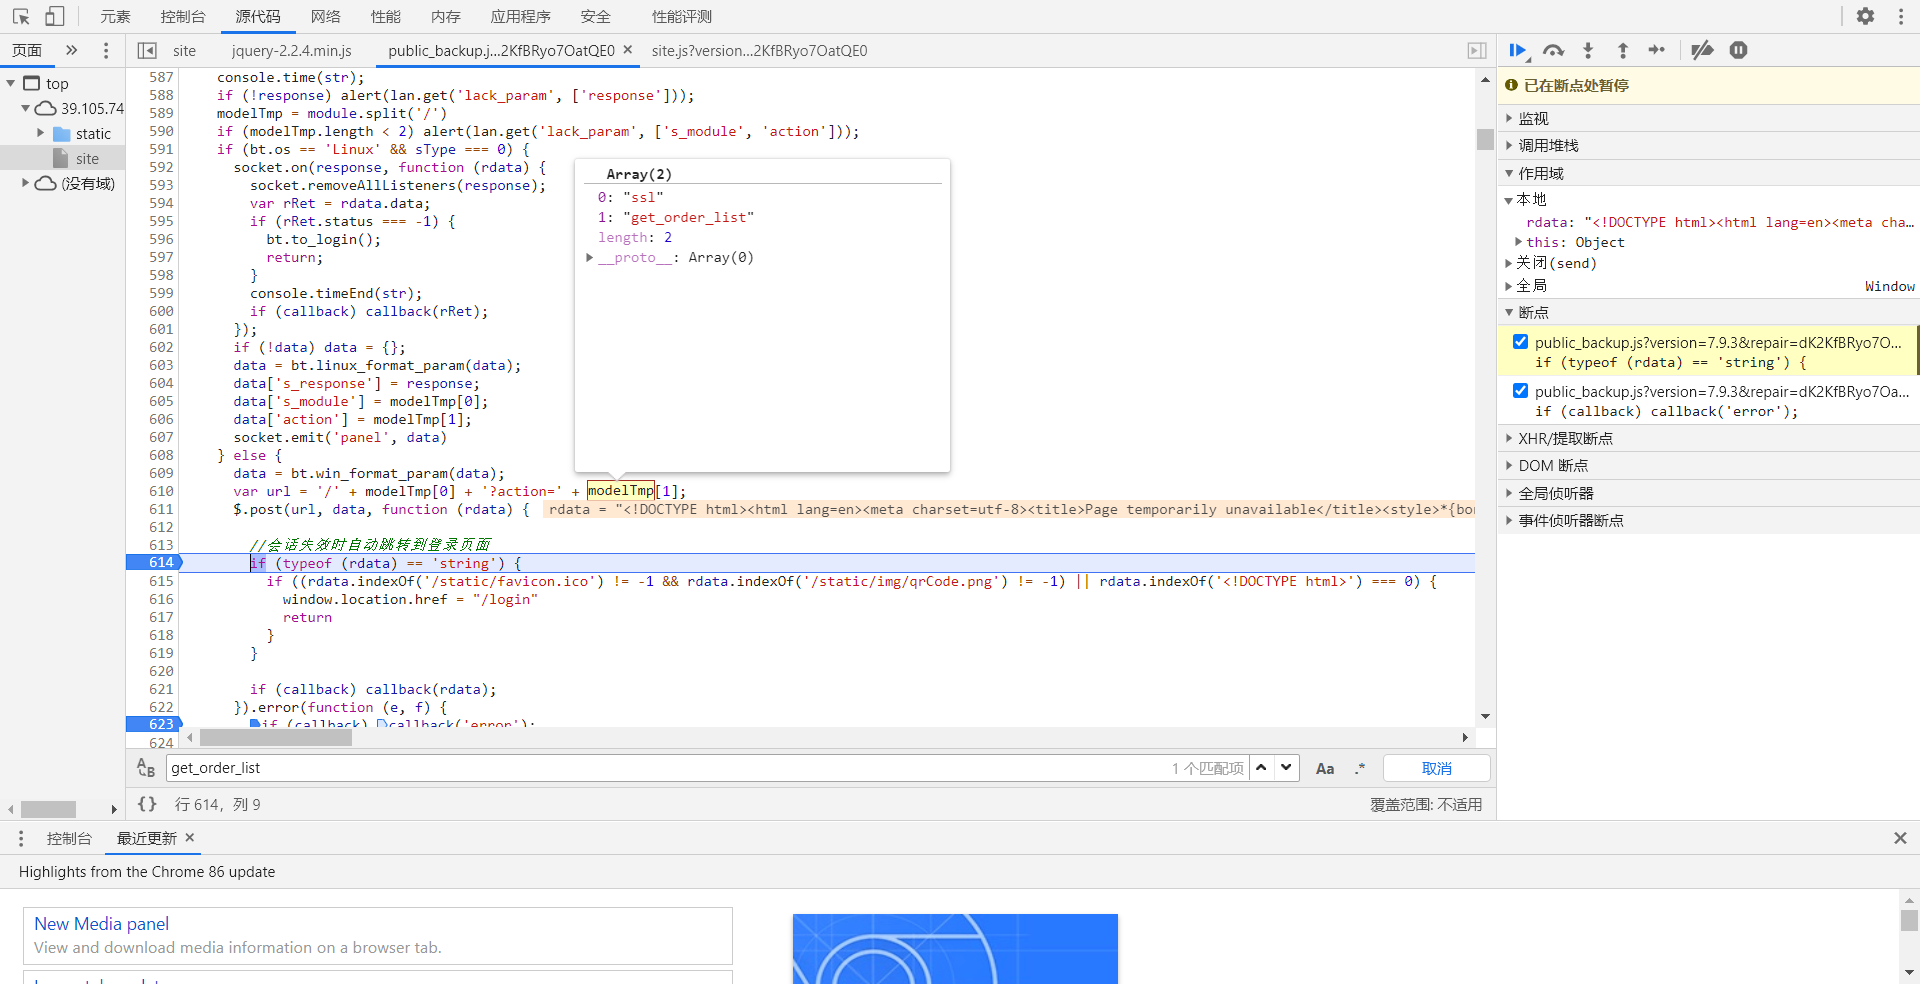The width and height of the screenshot is (1920, 984).
Task: Expand the __proto__ entry in Array popup
Action: tap(590, 257)
